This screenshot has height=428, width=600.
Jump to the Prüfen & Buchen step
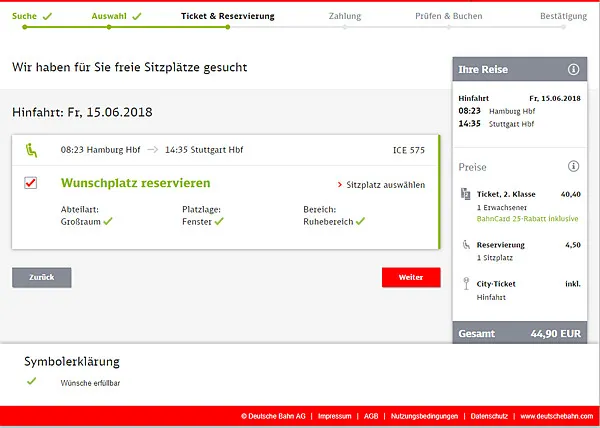tap(448, 16)
